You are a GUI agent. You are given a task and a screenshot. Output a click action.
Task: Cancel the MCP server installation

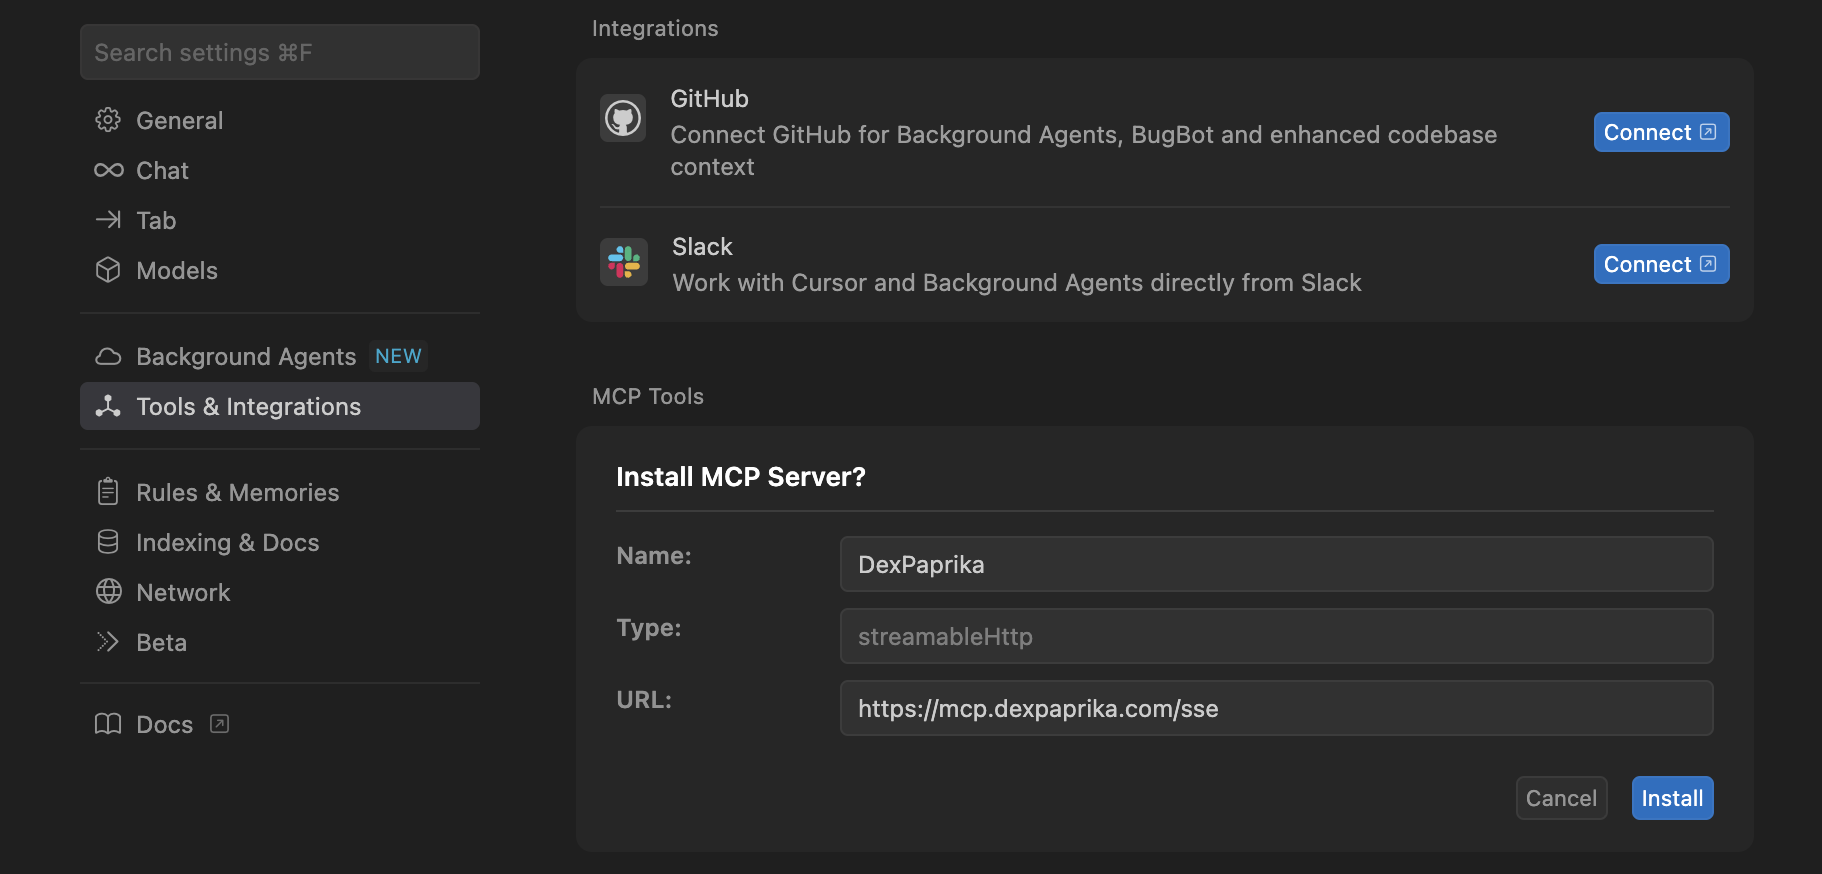pyautogui.click(x=1561, y=798)
